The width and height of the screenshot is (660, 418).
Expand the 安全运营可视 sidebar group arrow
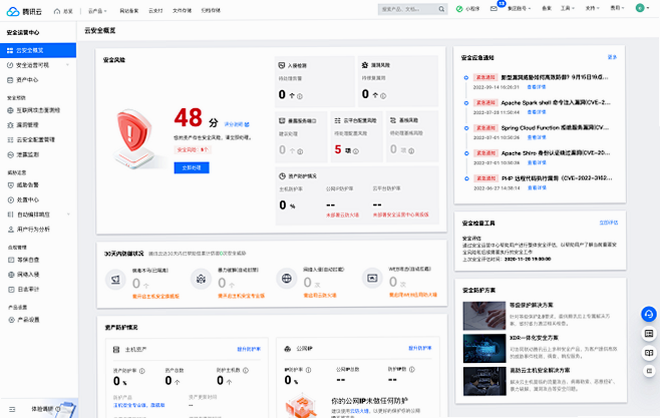tap(68, 65)
